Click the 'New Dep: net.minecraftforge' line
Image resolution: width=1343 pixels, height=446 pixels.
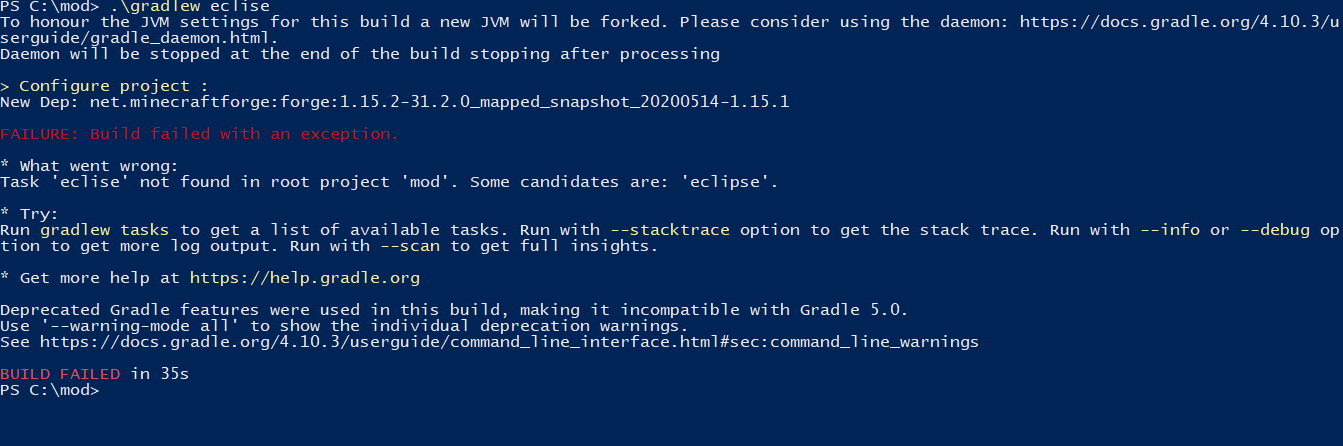pyautogui.click(x=395, y=102)
